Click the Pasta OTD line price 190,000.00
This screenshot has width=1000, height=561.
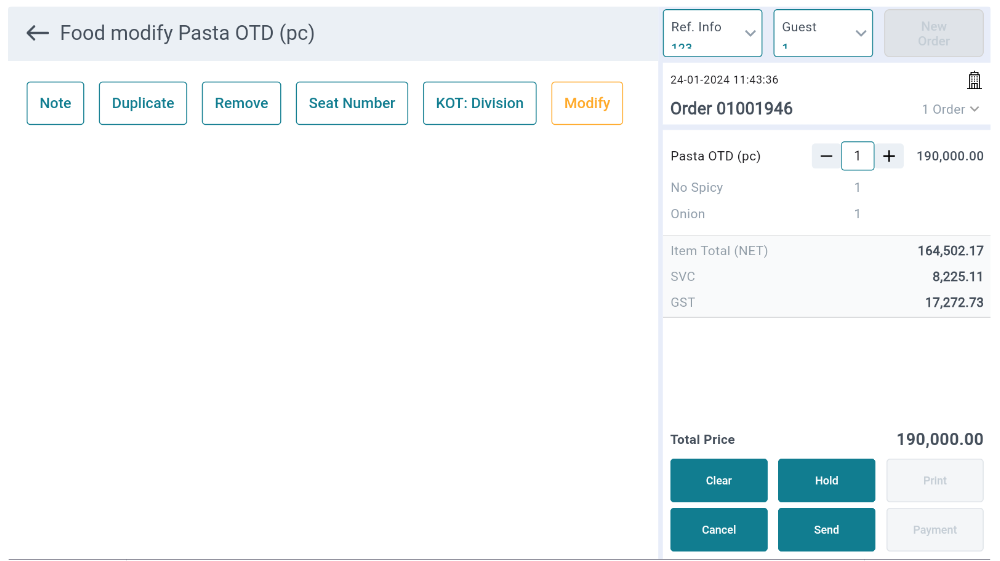(x=950, y=156)
